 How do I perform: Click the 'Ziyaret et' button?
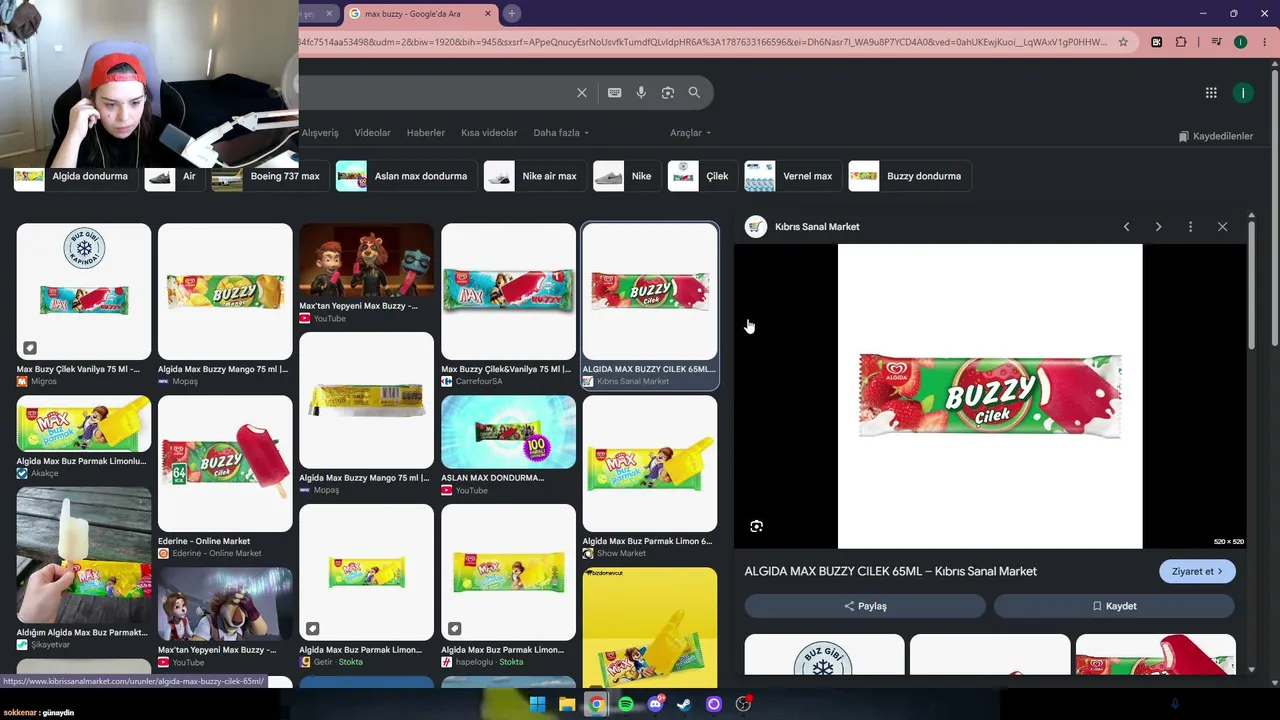[1197, 572]
